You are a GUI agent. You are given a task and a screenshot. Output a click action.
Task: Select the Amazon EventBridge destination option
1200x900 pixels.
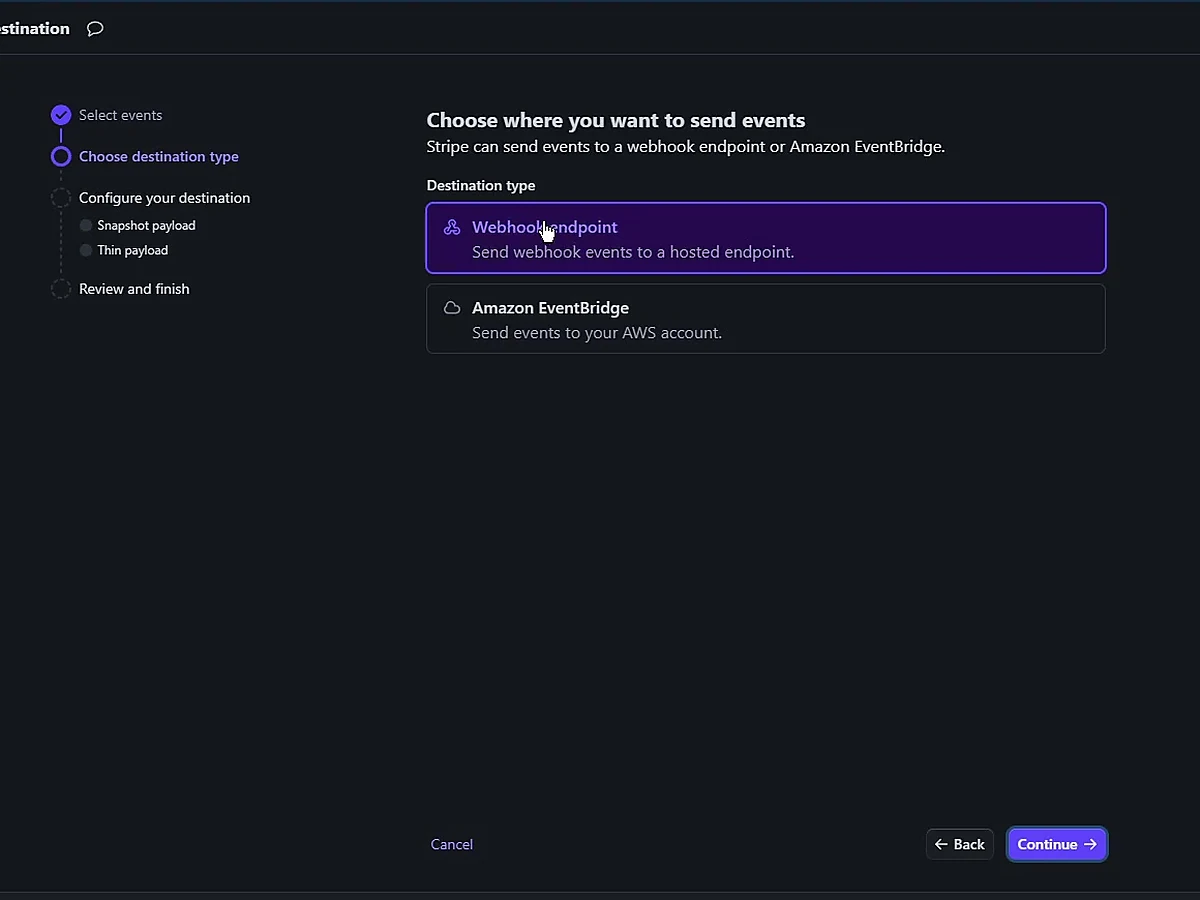pos(766,318)
